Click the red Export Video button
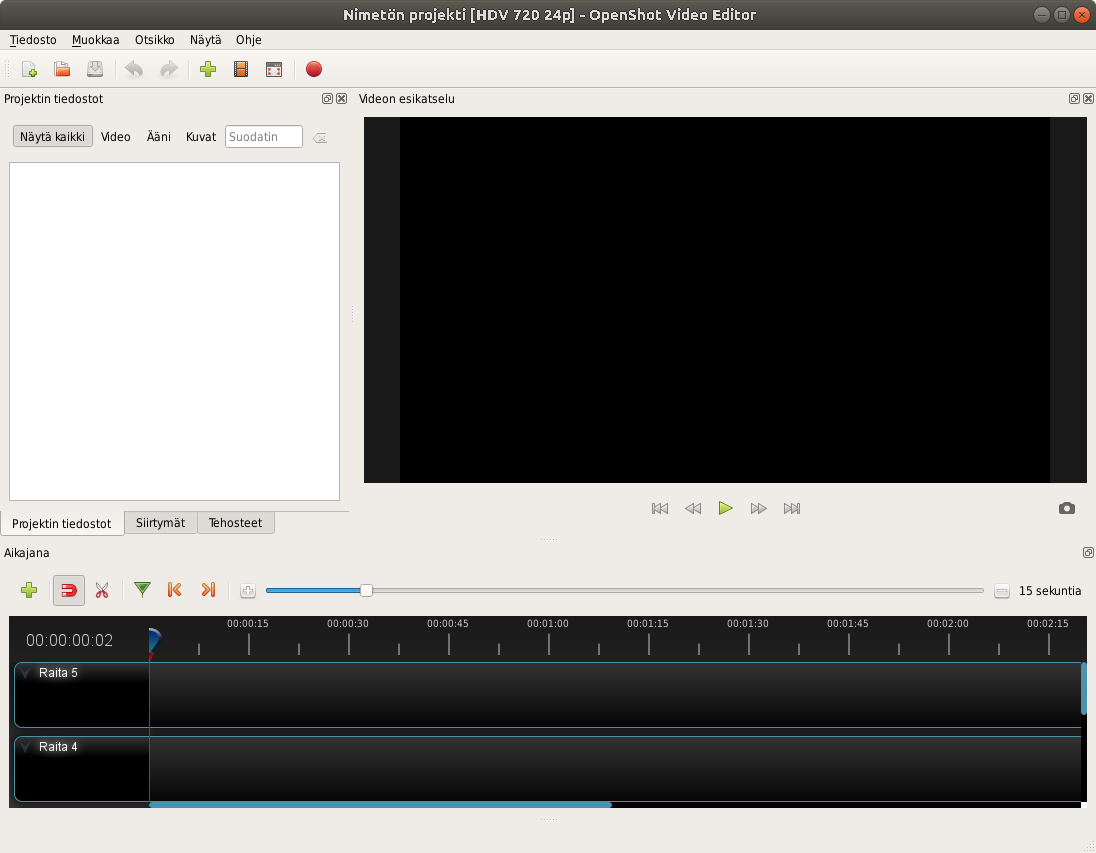 pos(314,69)
